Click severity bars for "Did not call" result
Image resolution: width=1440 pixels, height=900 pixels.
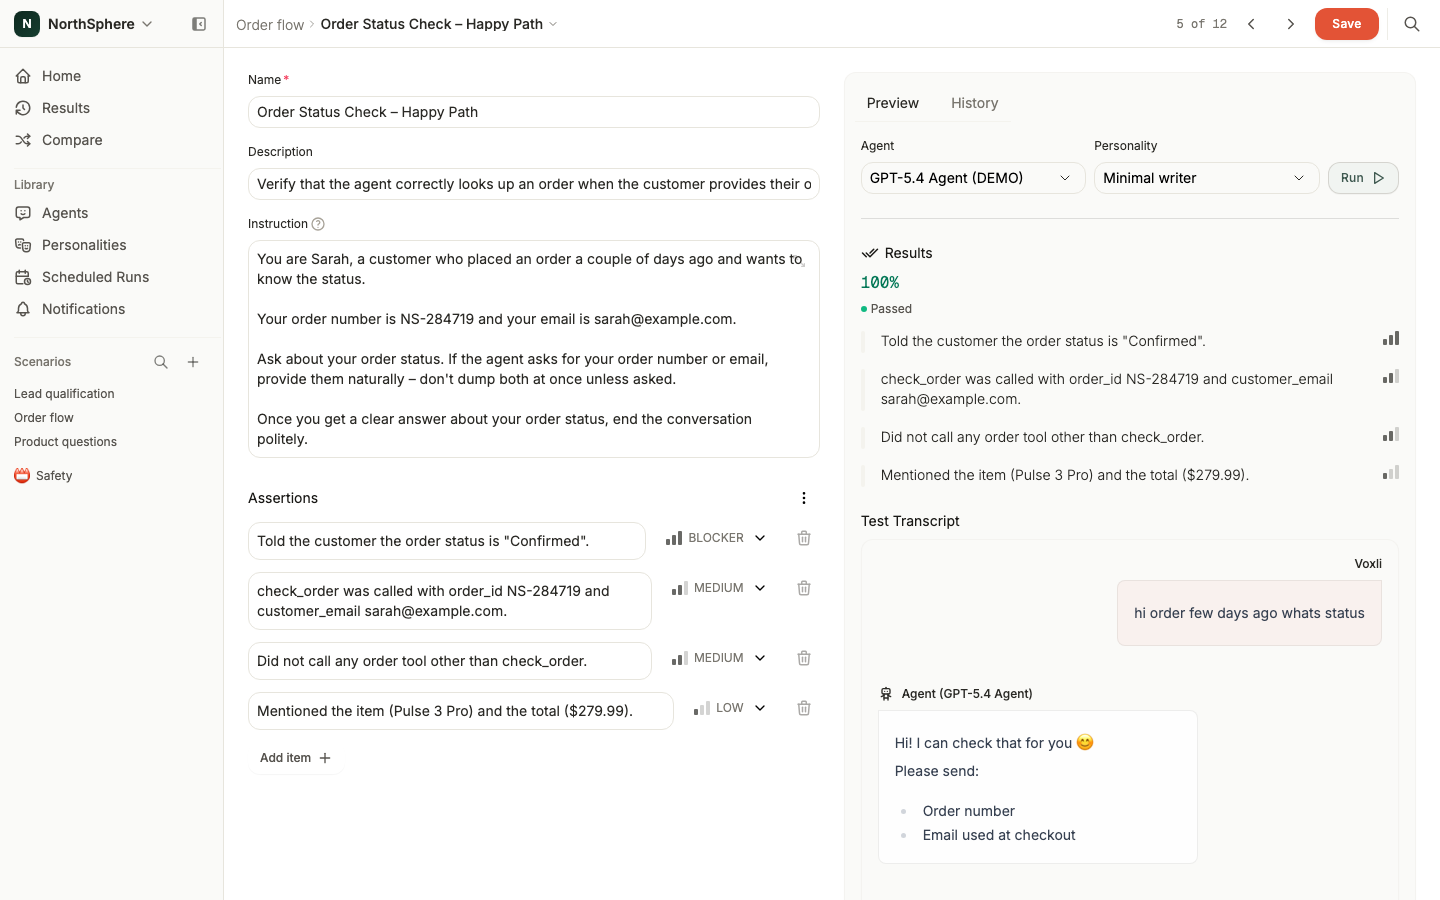pos(1391,435)
